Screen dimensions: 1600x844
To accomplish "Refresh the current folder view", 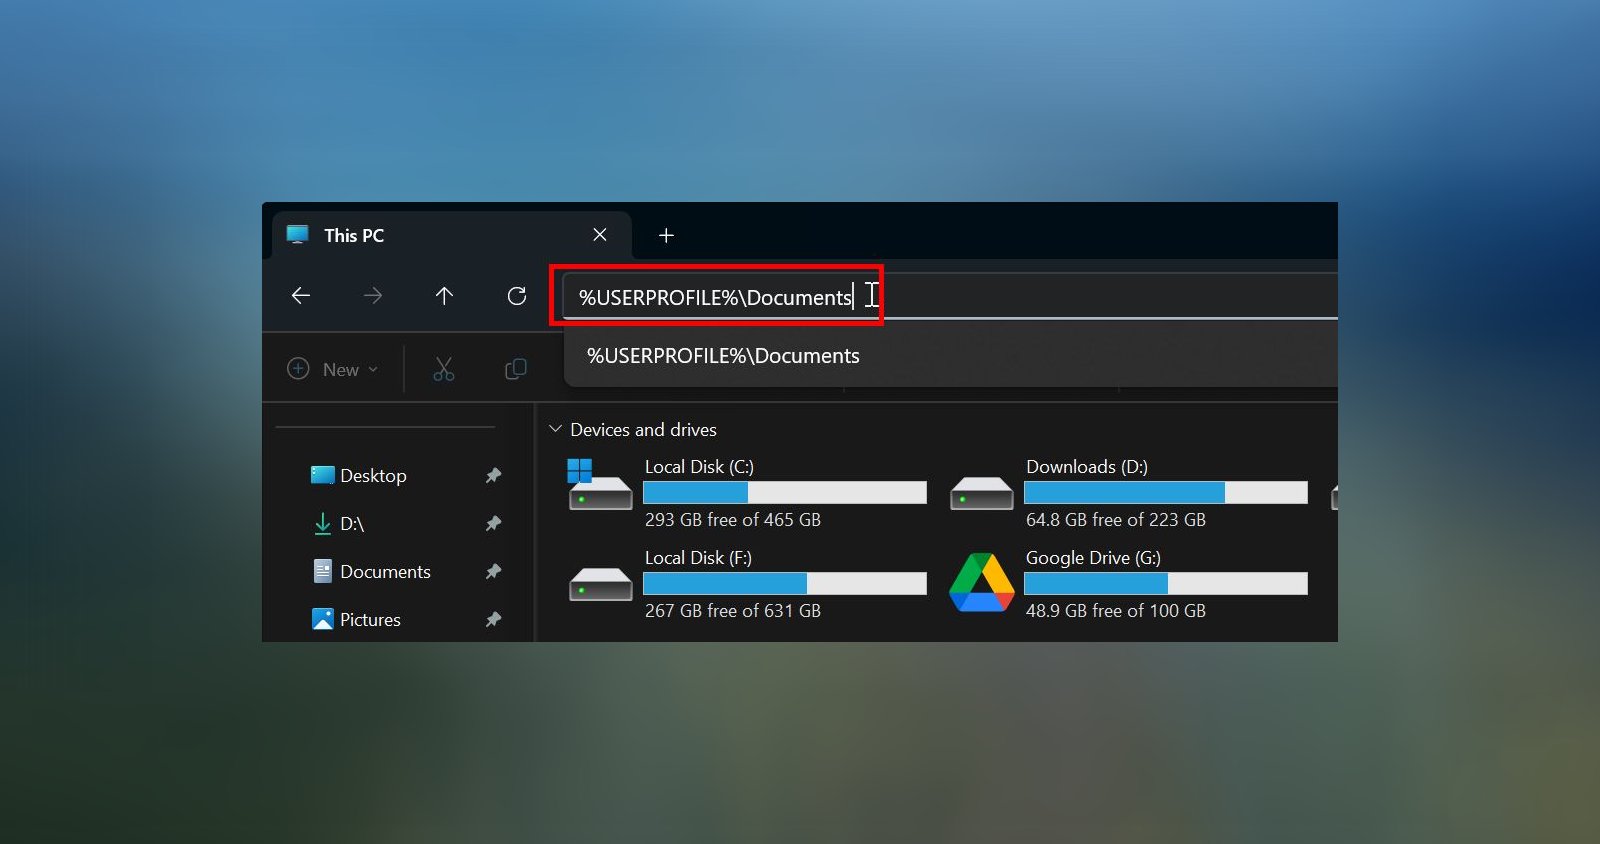I will pos(517,296).
